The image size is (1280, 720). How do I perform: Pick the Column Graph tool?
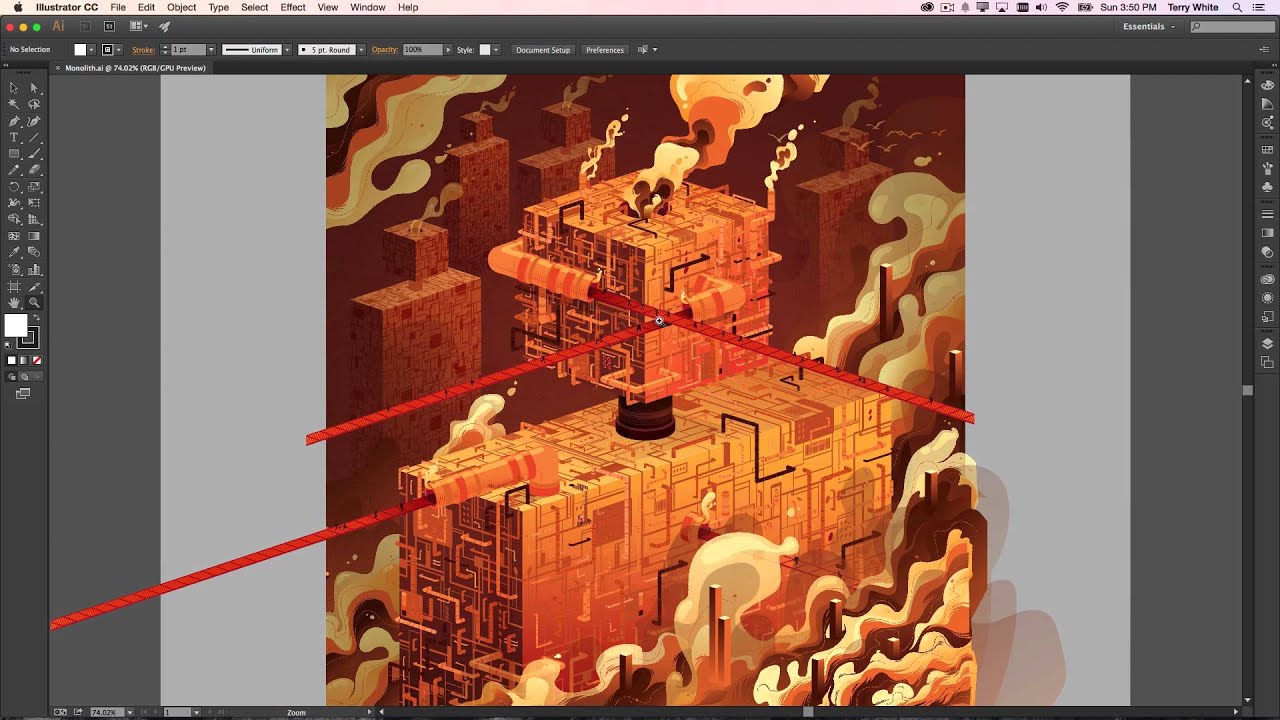coord(34,269)
